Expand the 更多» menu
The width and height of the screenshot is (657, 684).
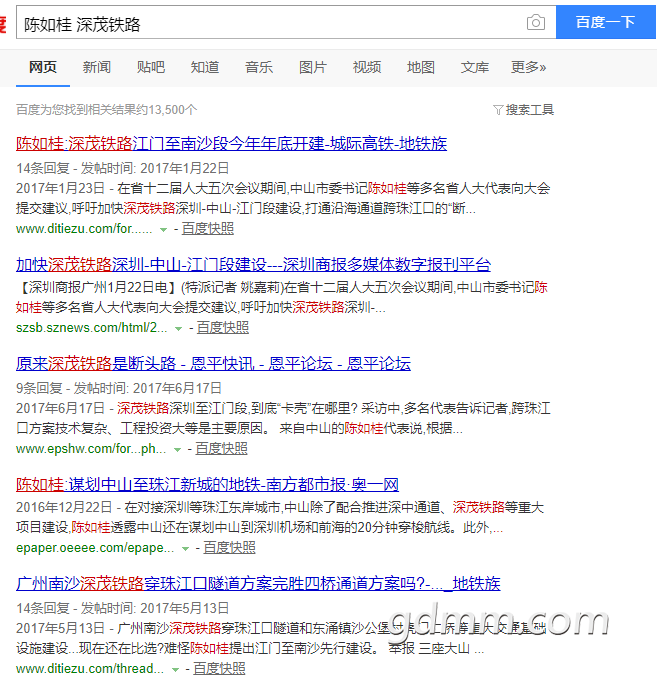click(x=528, y=67)
